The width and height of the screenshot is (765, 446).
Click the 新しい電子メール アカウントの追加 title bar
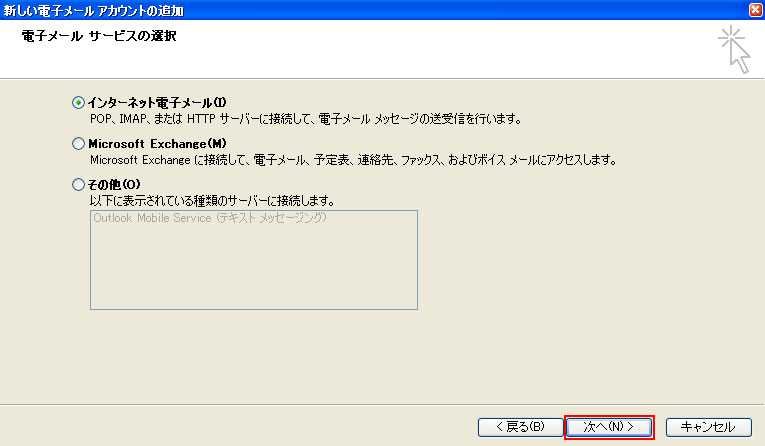pyautogui.click(x=93, y=10)
